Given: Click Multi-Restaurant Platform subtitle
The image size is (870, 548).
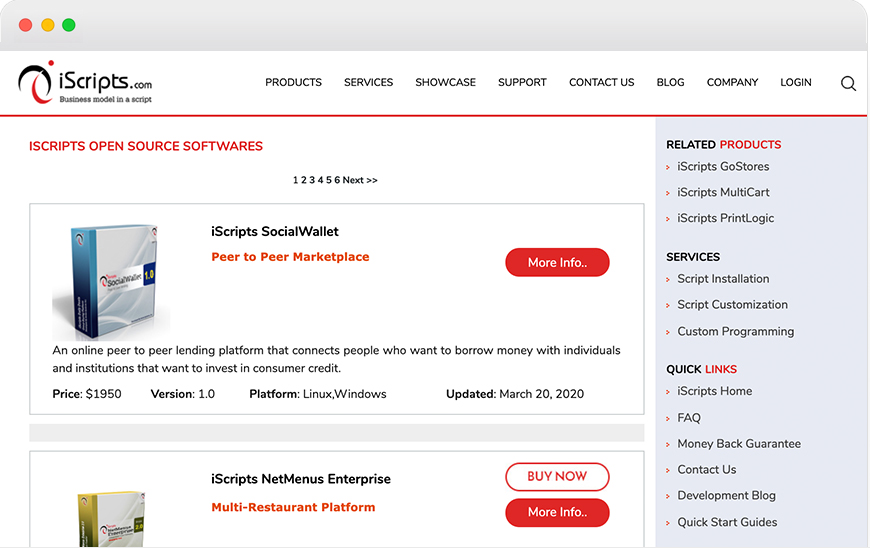Looking at the screenshot, I should point(293,508).
